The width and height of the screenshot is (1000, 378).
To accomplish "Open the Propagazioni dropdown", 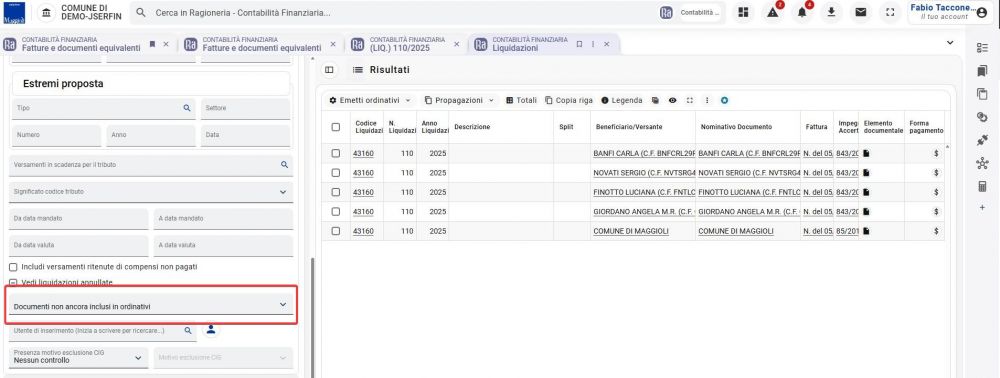I will [x=459, y=101].
